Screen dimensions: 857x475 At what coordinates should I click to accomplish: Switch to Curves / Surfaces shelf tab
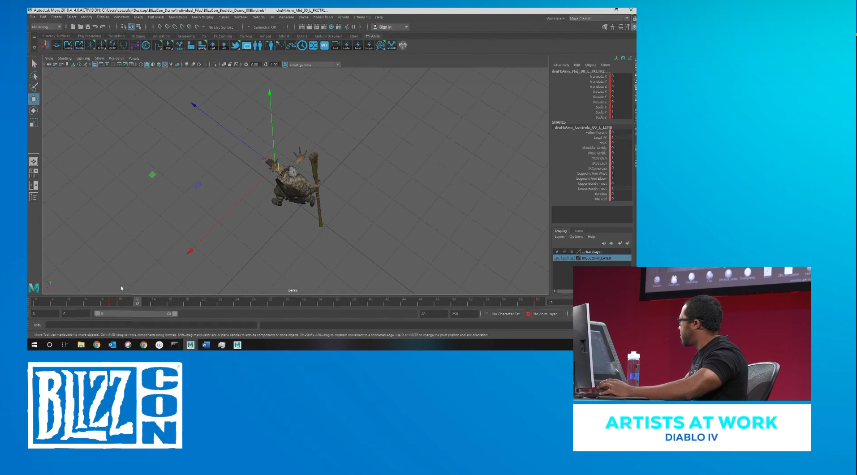point(56,36)
